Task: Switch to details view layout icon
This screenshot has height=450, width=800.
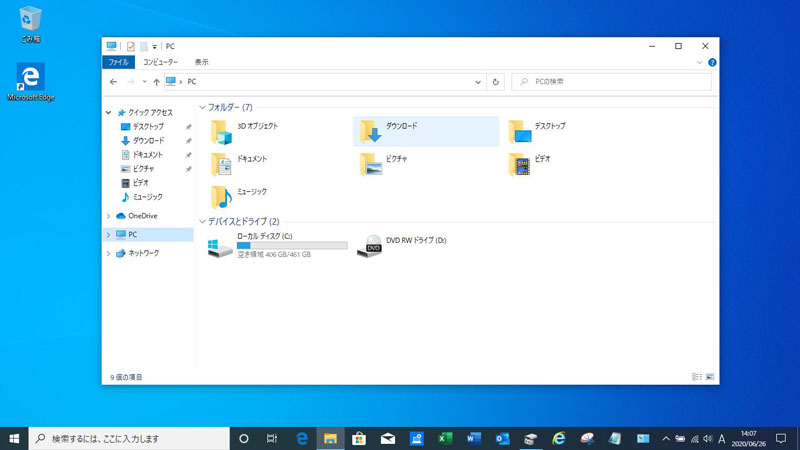Action: coord(697,377)
